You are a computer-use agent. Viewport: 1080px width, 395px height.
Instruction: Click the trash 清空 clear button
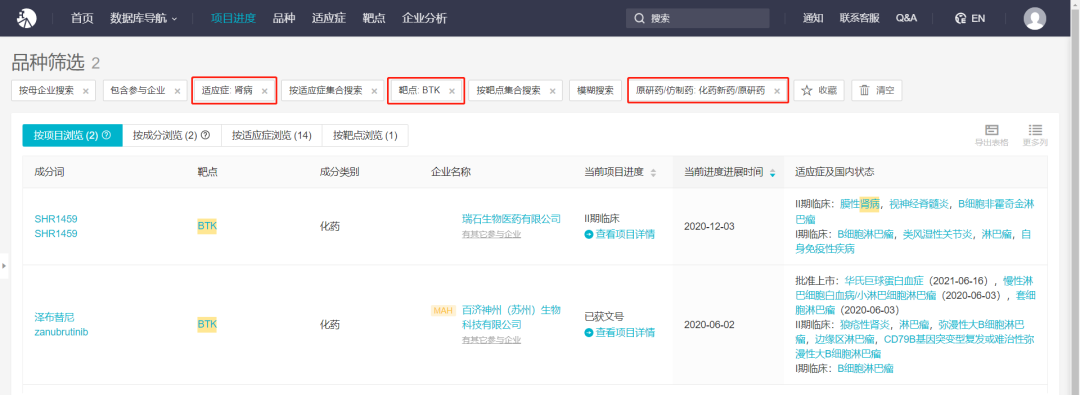[x=876, y=90]
